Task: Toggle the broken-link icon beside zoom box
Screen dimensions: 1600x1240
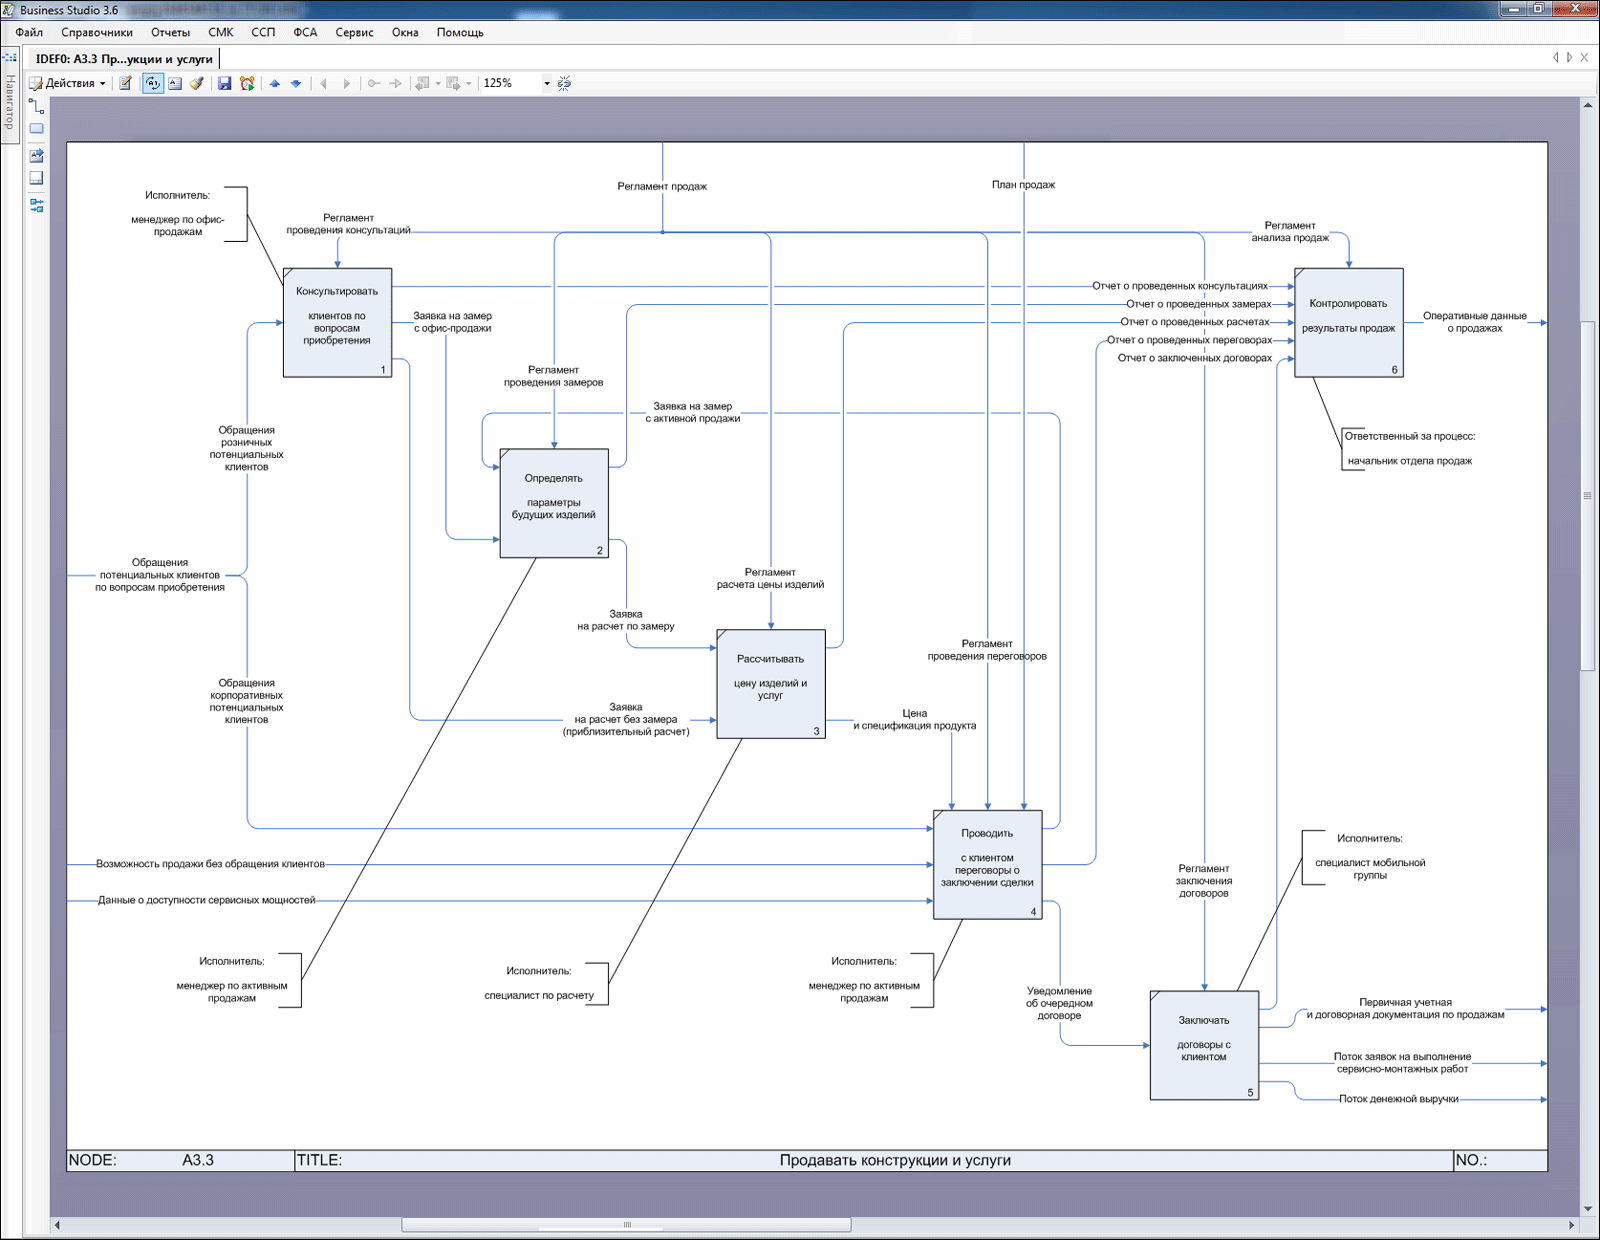Action: [564, 84]
